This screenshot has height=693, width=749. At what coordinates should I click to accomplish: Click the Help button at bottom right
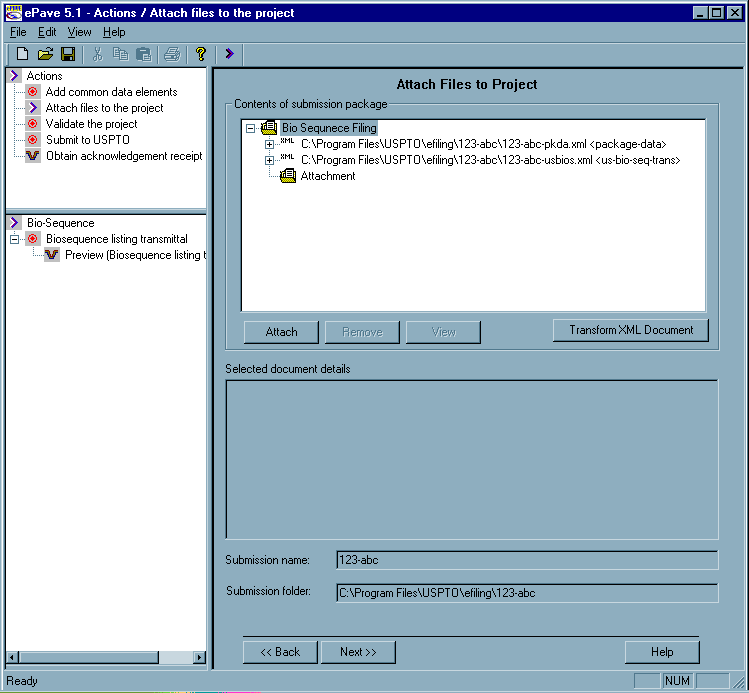[662, 652]
